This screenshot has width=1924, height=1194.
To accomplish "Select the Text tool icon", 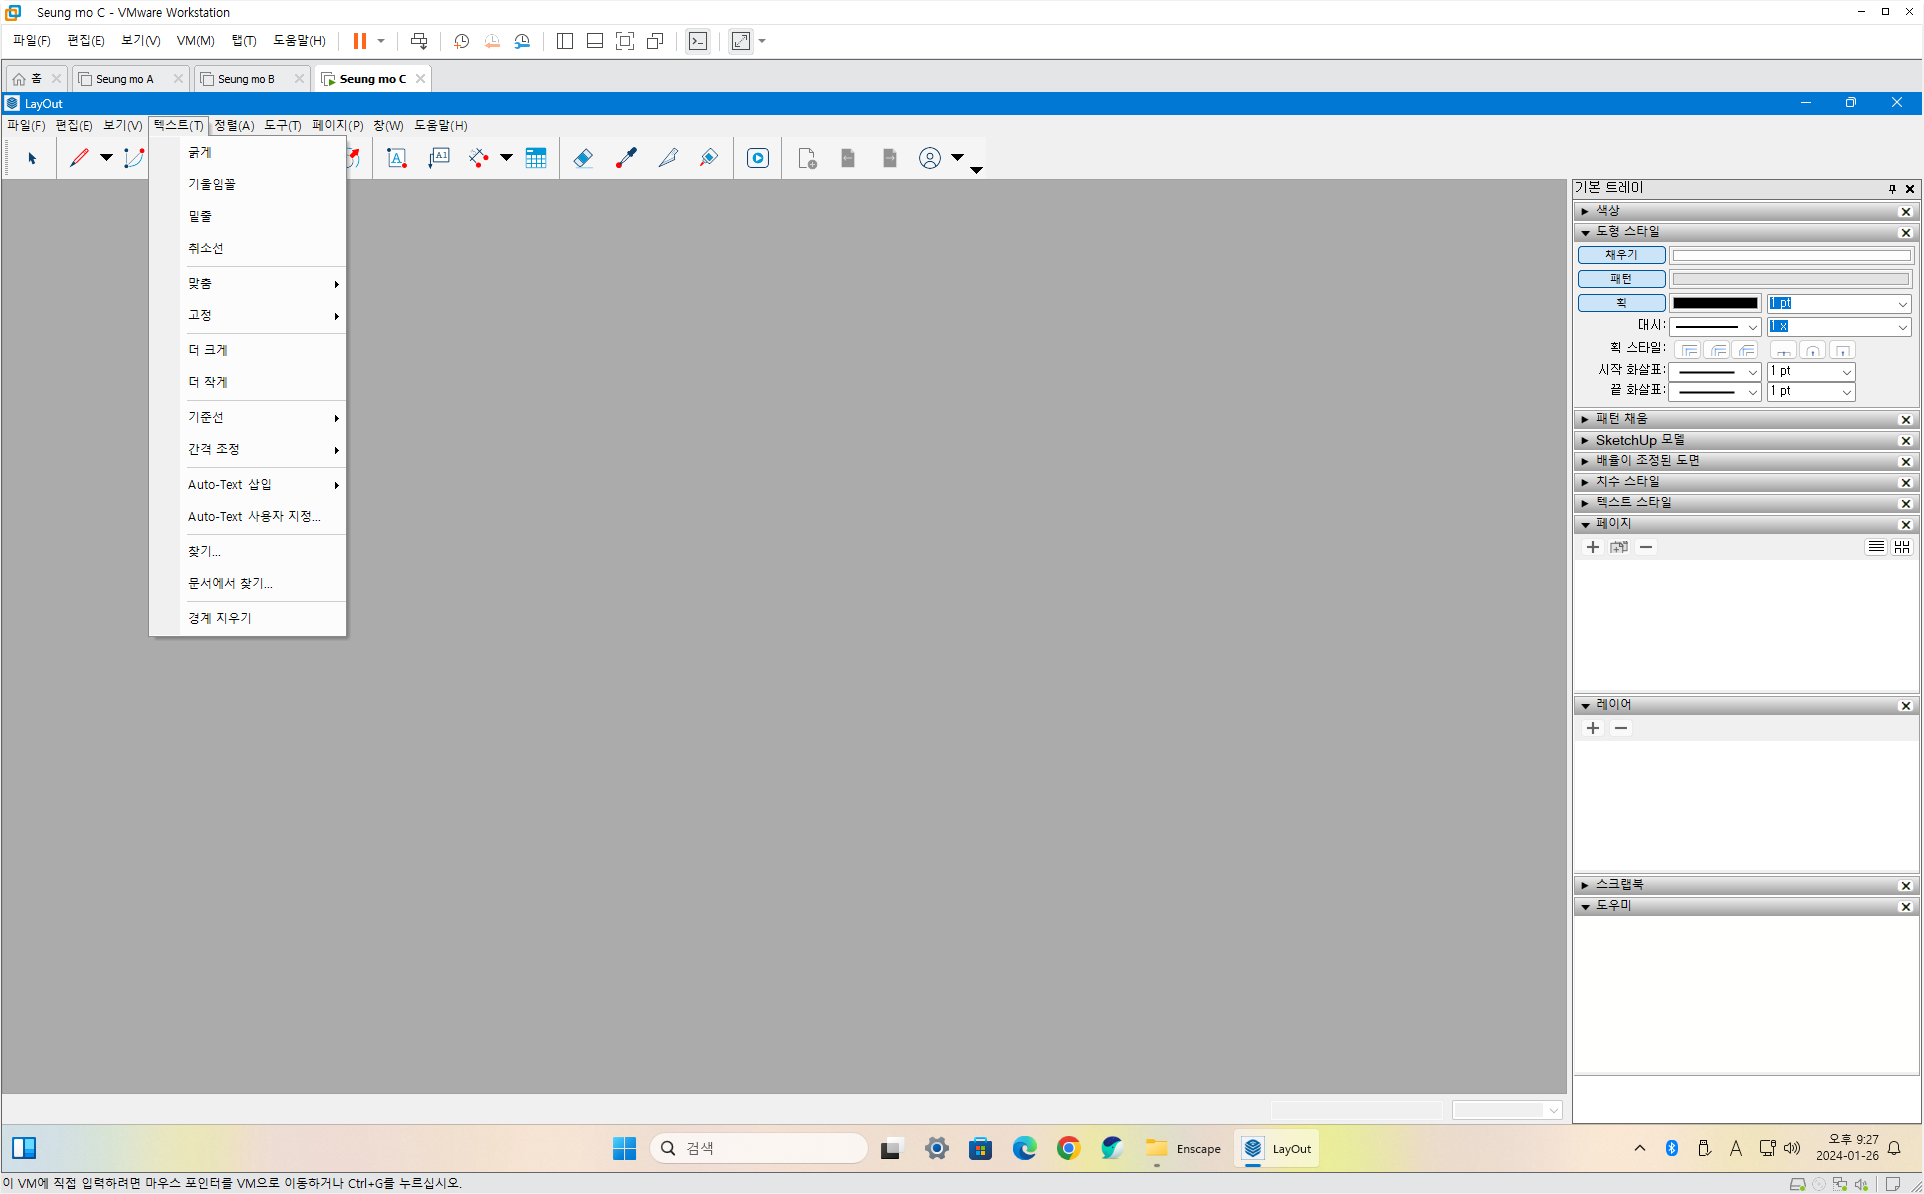I will click(x=397, y=158).
